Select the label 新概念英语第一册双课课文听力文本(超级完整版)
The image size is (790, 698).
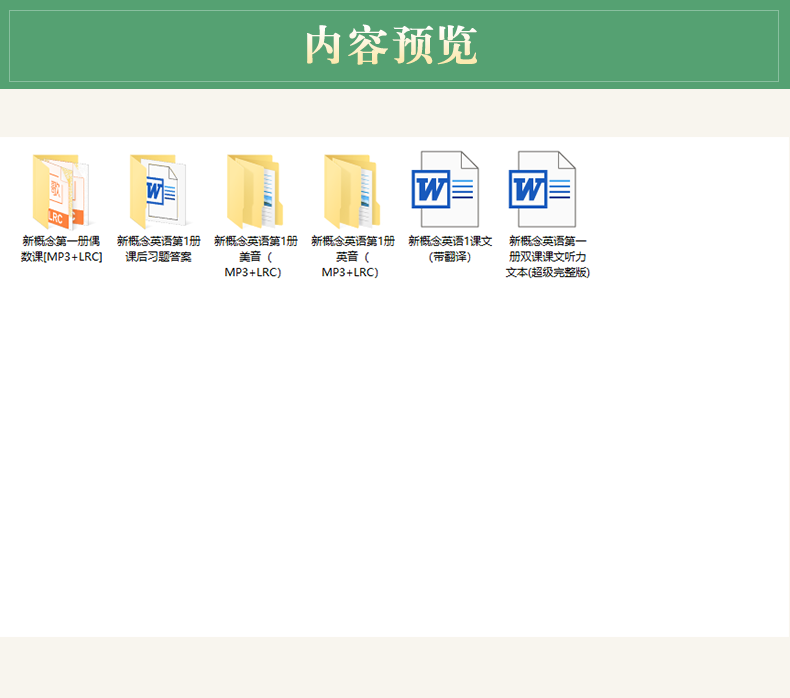coord(548,257)
